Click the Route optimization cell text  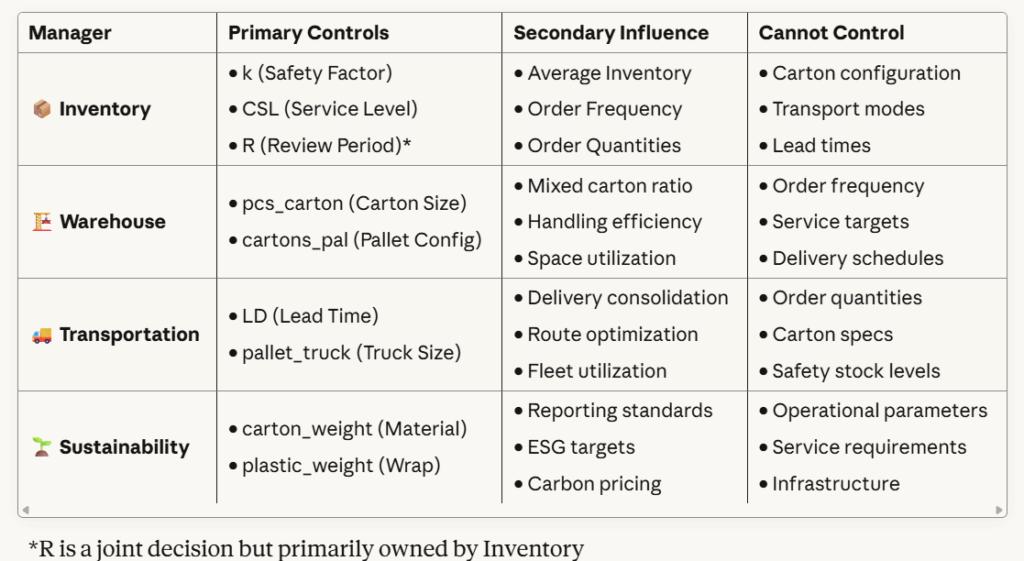point(612,335)
